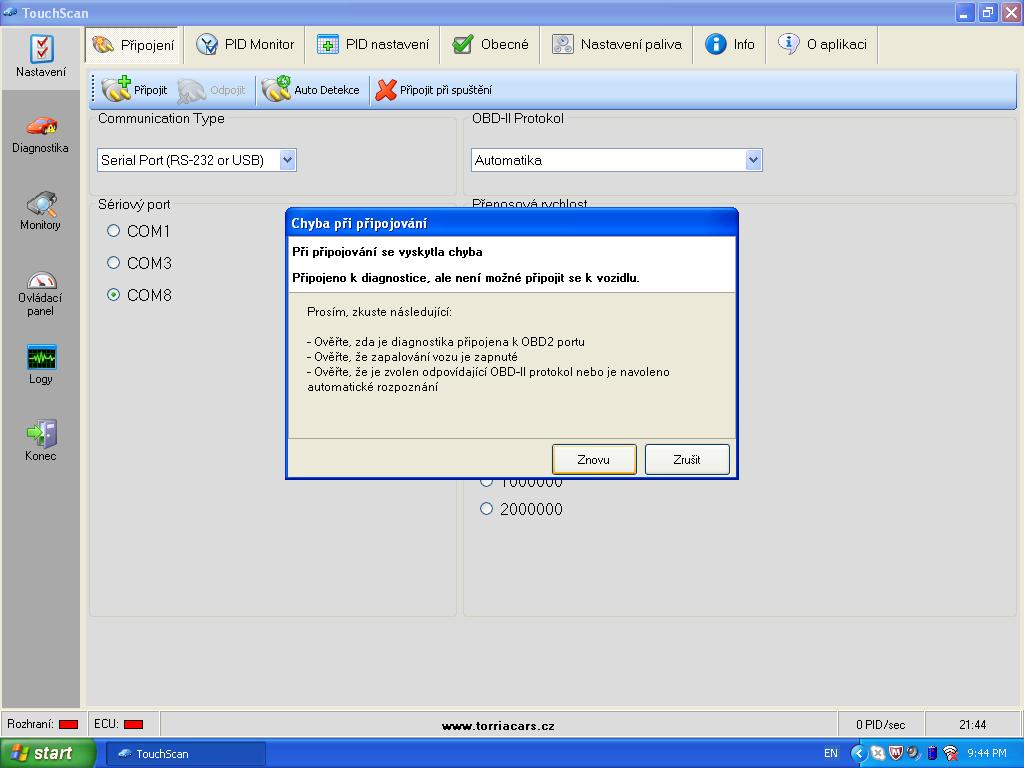
Task: Expand the Communication Type dropdown
Action: pyautogui.click(x=287, y=160)
